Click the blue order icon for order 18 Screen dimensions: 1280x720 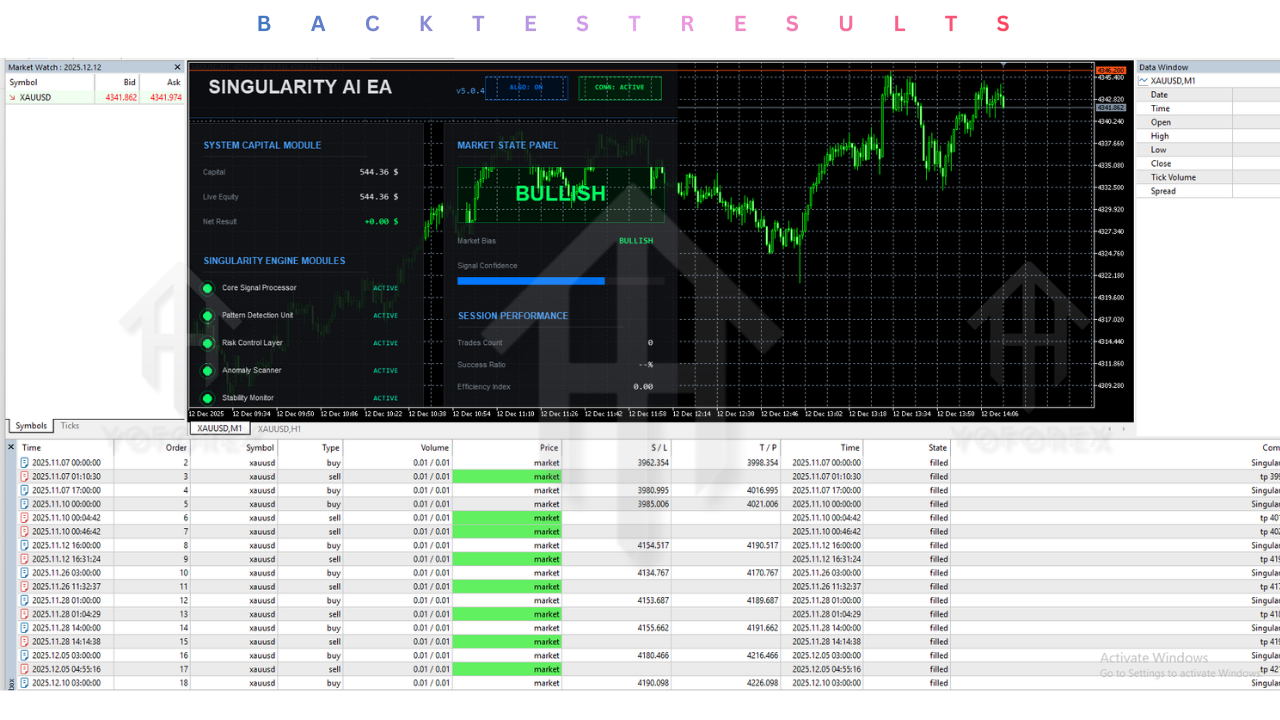tap(25, 683)
